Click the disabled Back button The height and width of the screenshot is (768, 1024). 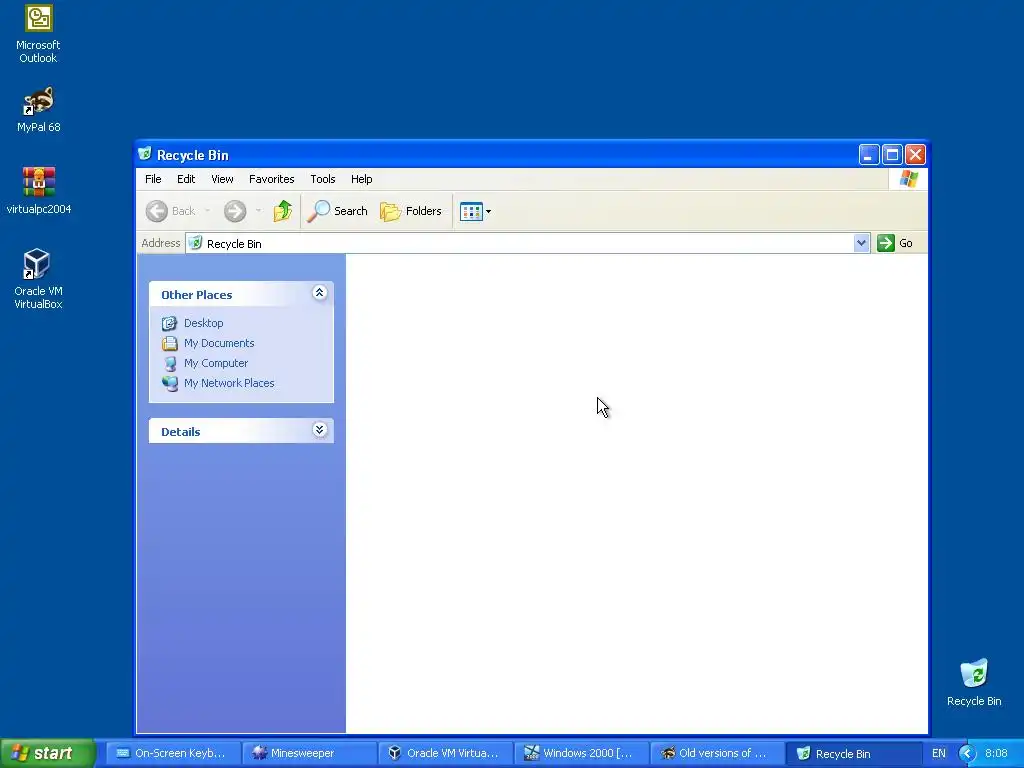point(170,211)
